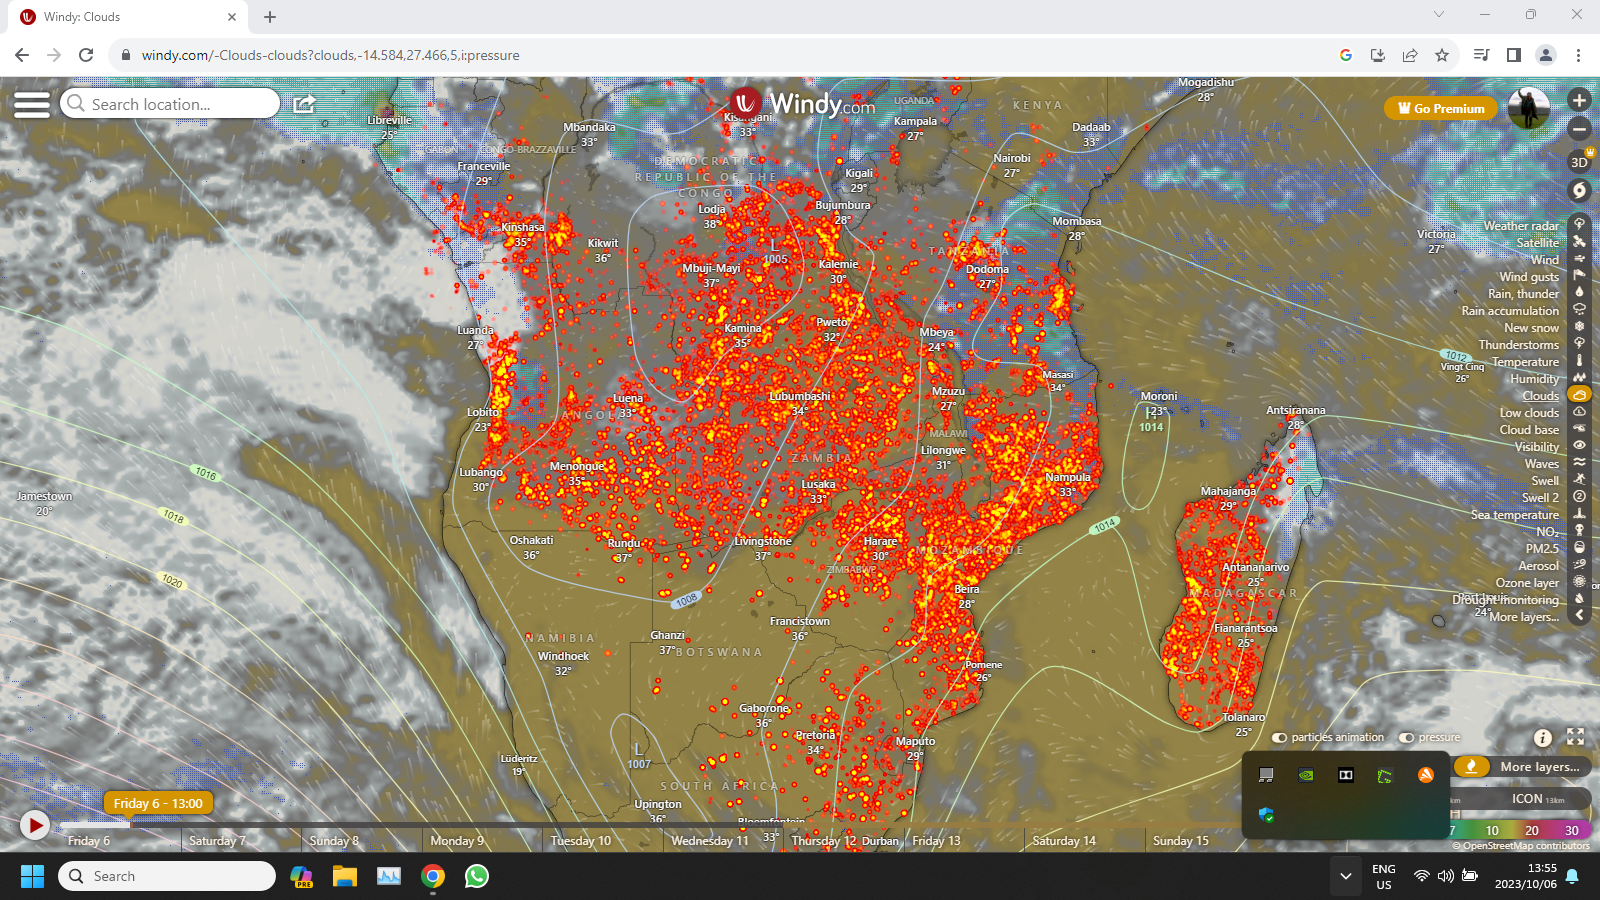This screenshot has width=1600, height=900.
Task: Select the Temperature thermometer icon
Action: tap(1580, 361)
